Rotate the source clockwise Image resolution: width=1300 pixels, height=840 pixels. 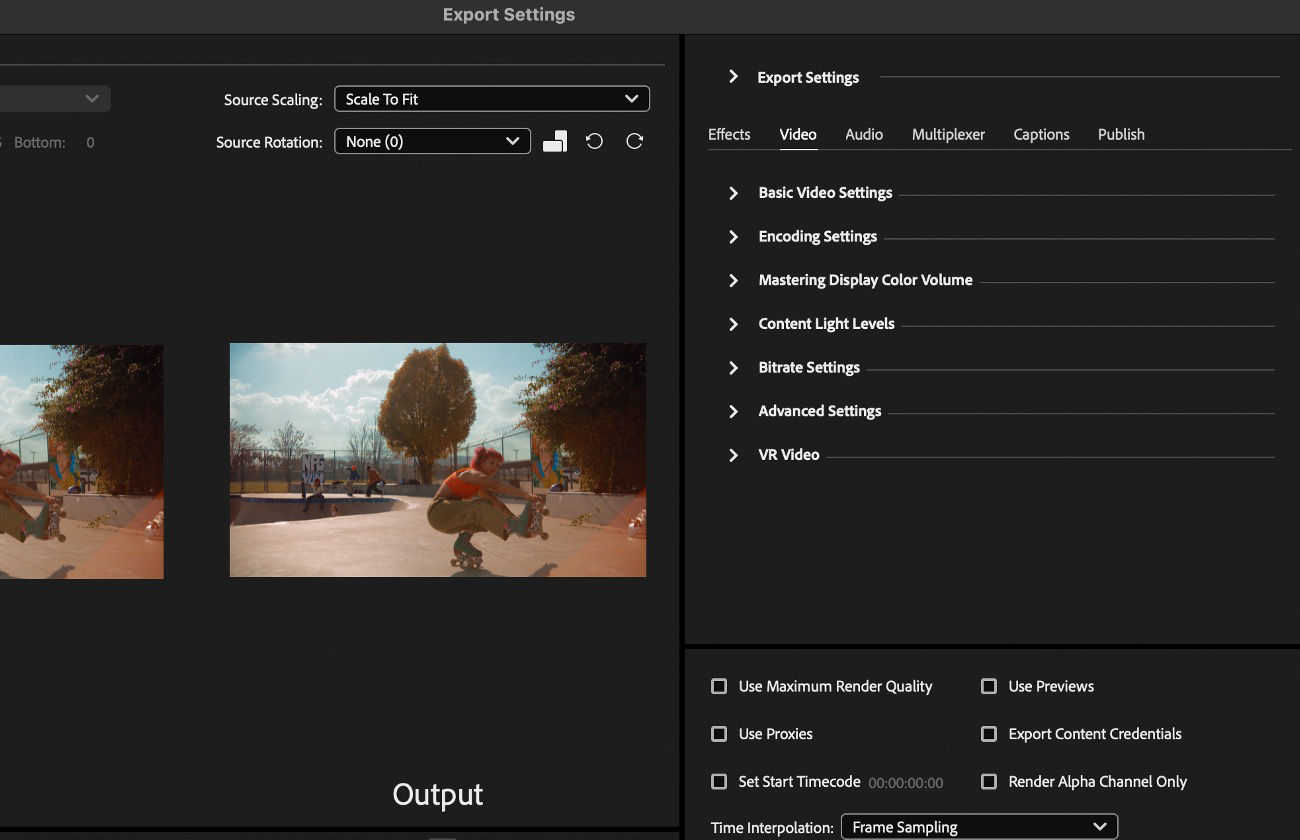coord(635,141)
